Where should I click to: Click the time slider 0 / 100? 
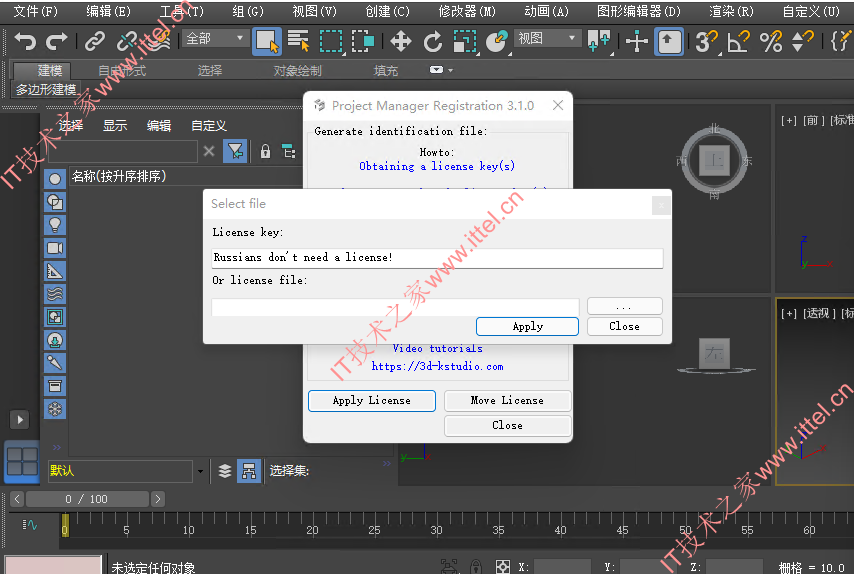[87, 499]
